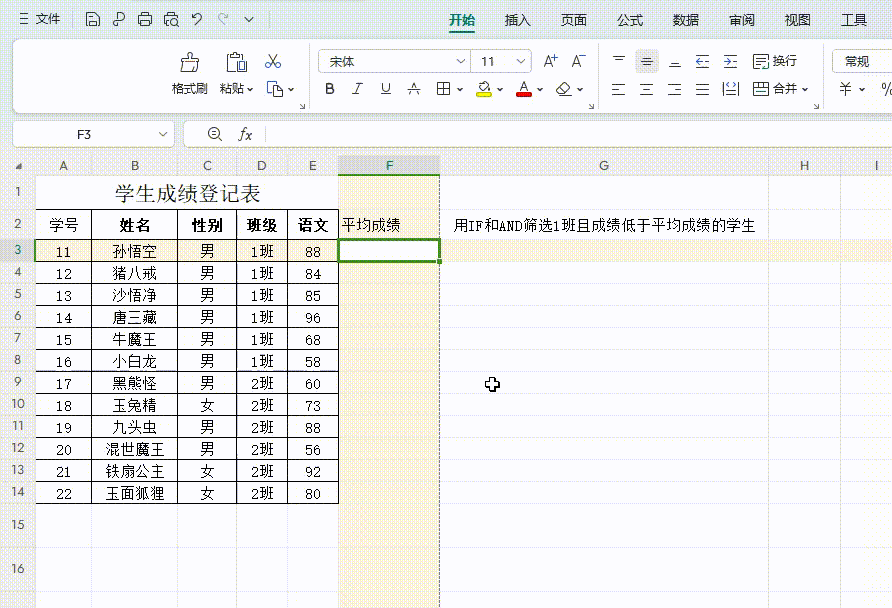Switch to the 开始 tab
The image size is (892, 608).
(x=461, y=20)
